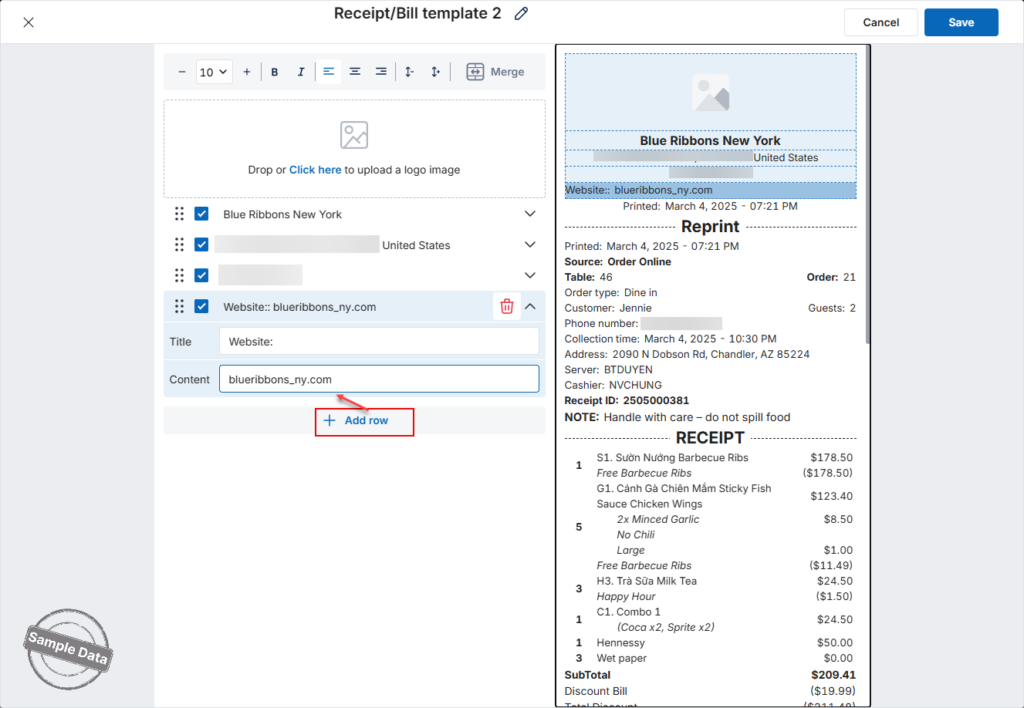Decrease font size with minus icon
Screen dimensions: 1024x708
coord(182,72)
